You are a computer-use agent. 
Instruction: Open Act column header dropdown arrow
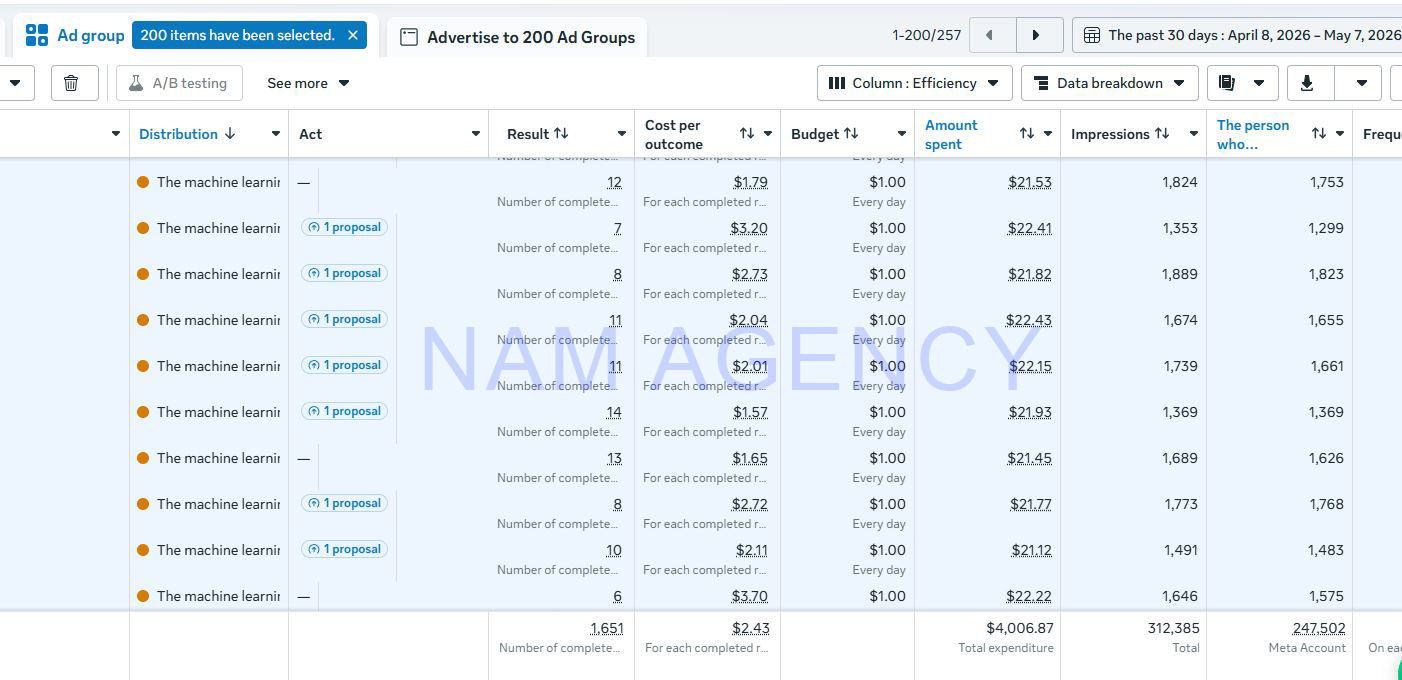(x=476, y=133)
